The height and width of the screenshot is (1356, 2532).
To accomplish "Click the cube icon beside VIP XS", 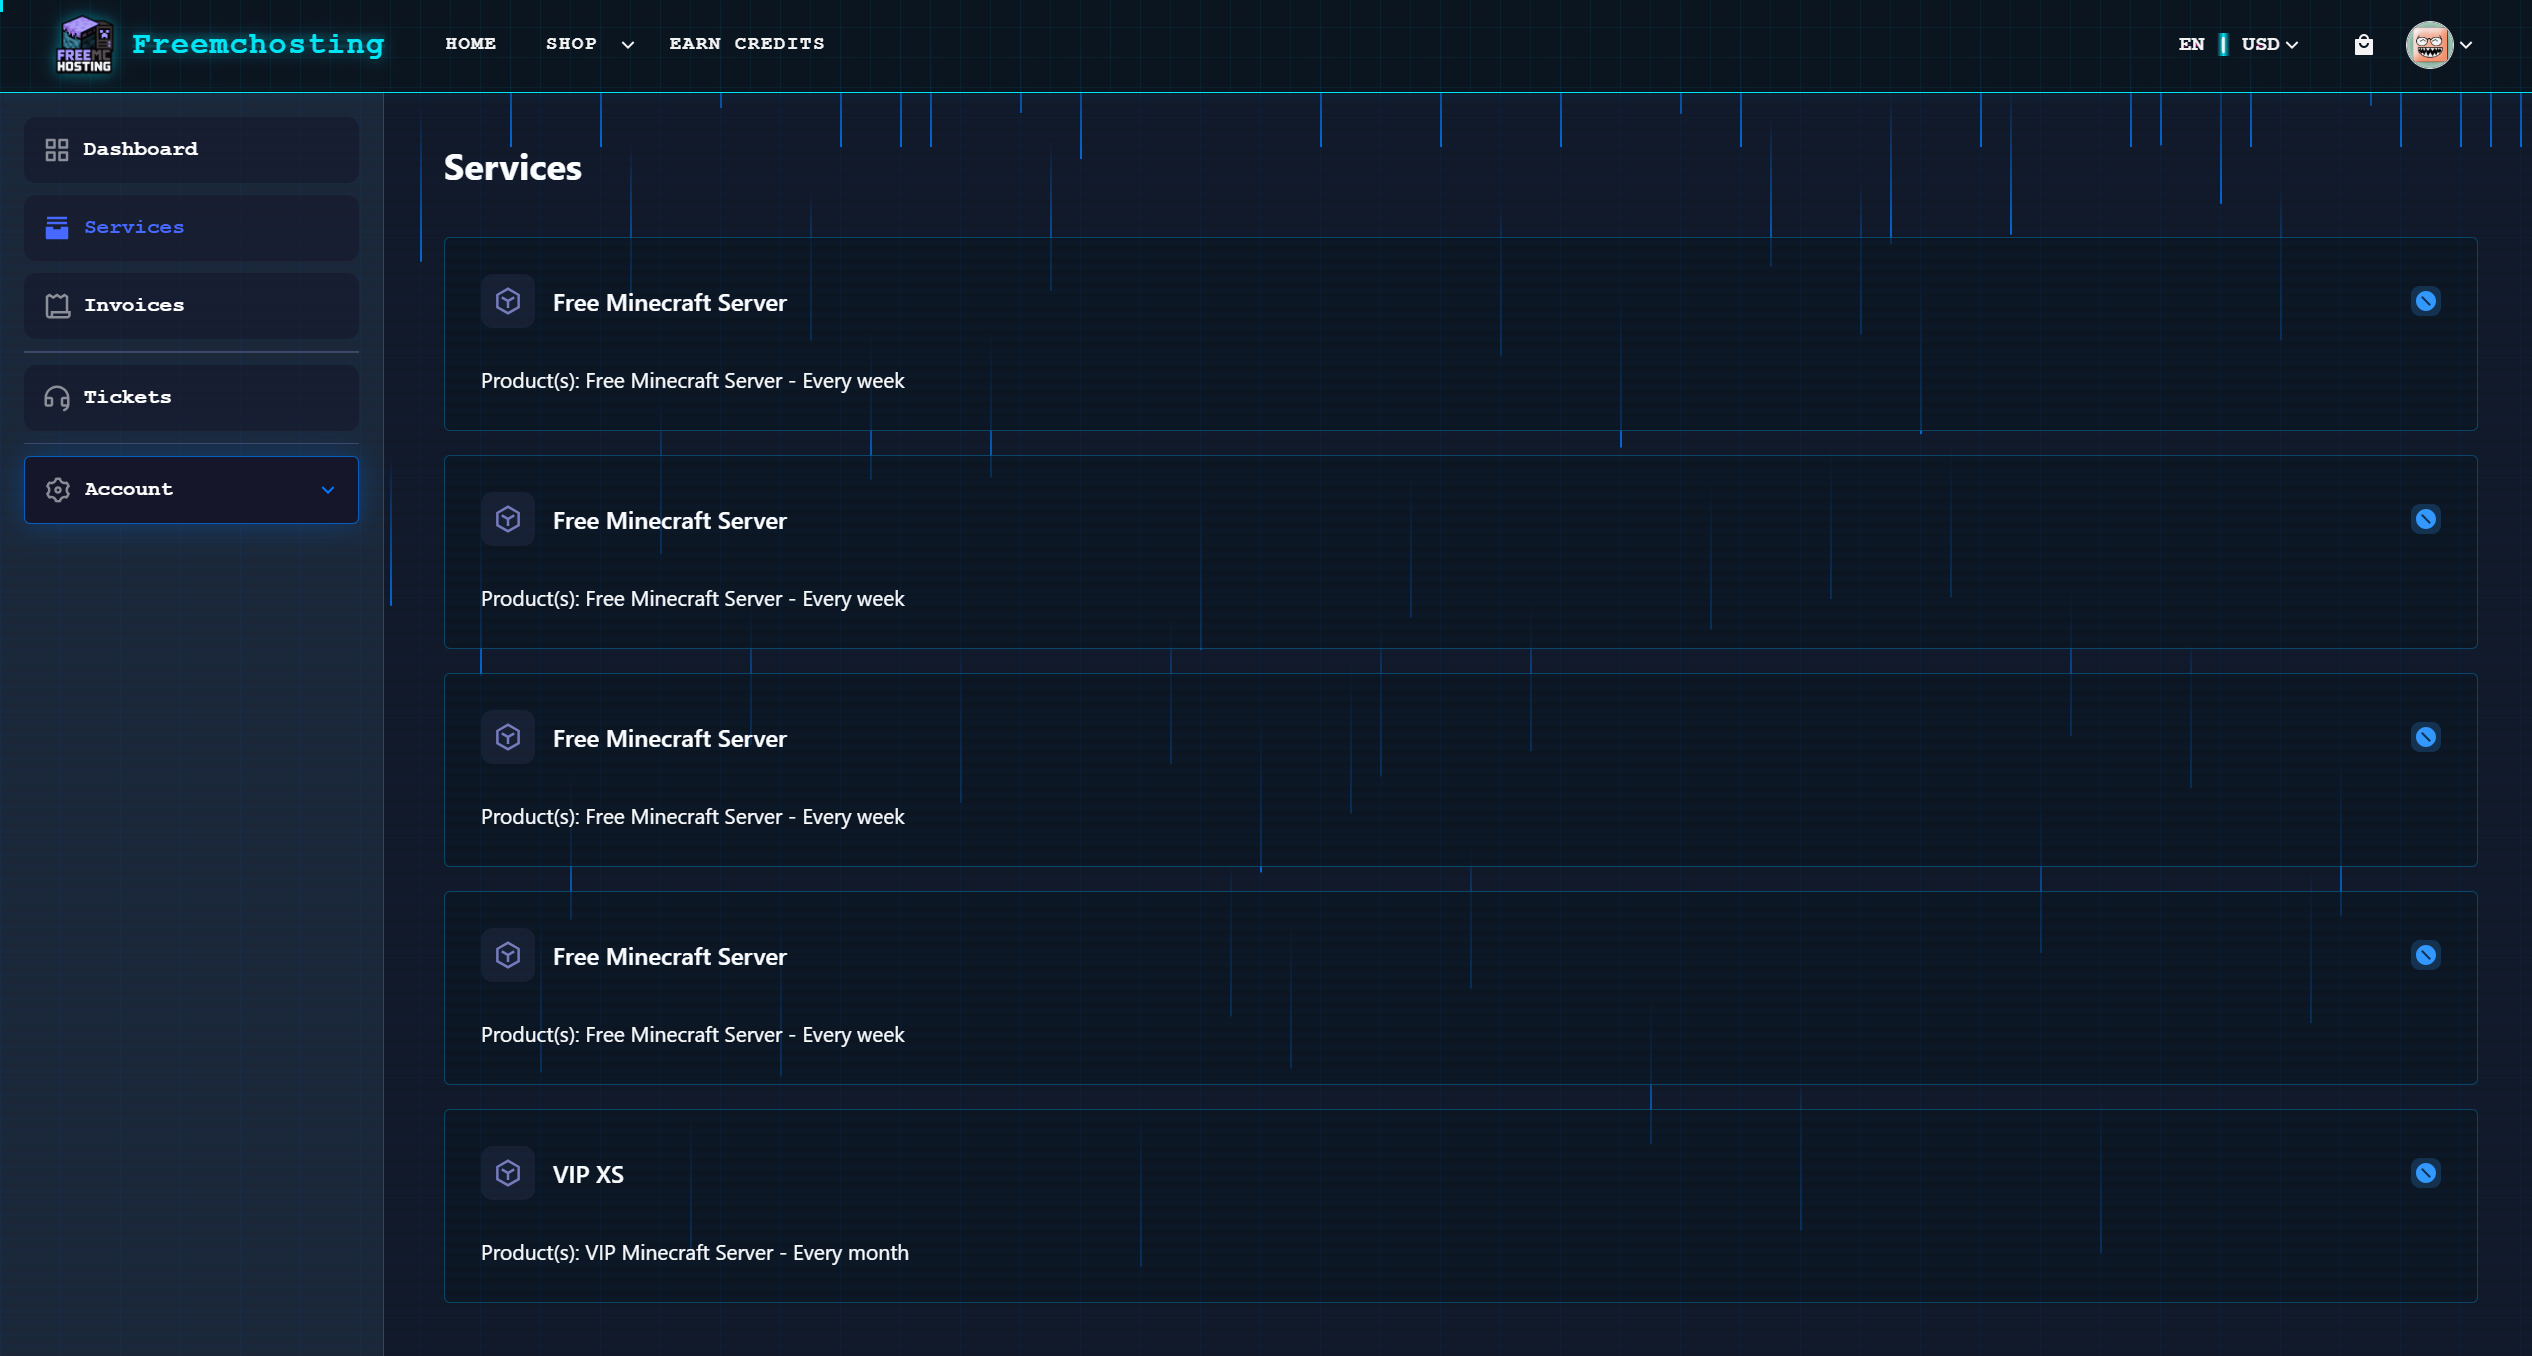I will [x=508, y=1173].
